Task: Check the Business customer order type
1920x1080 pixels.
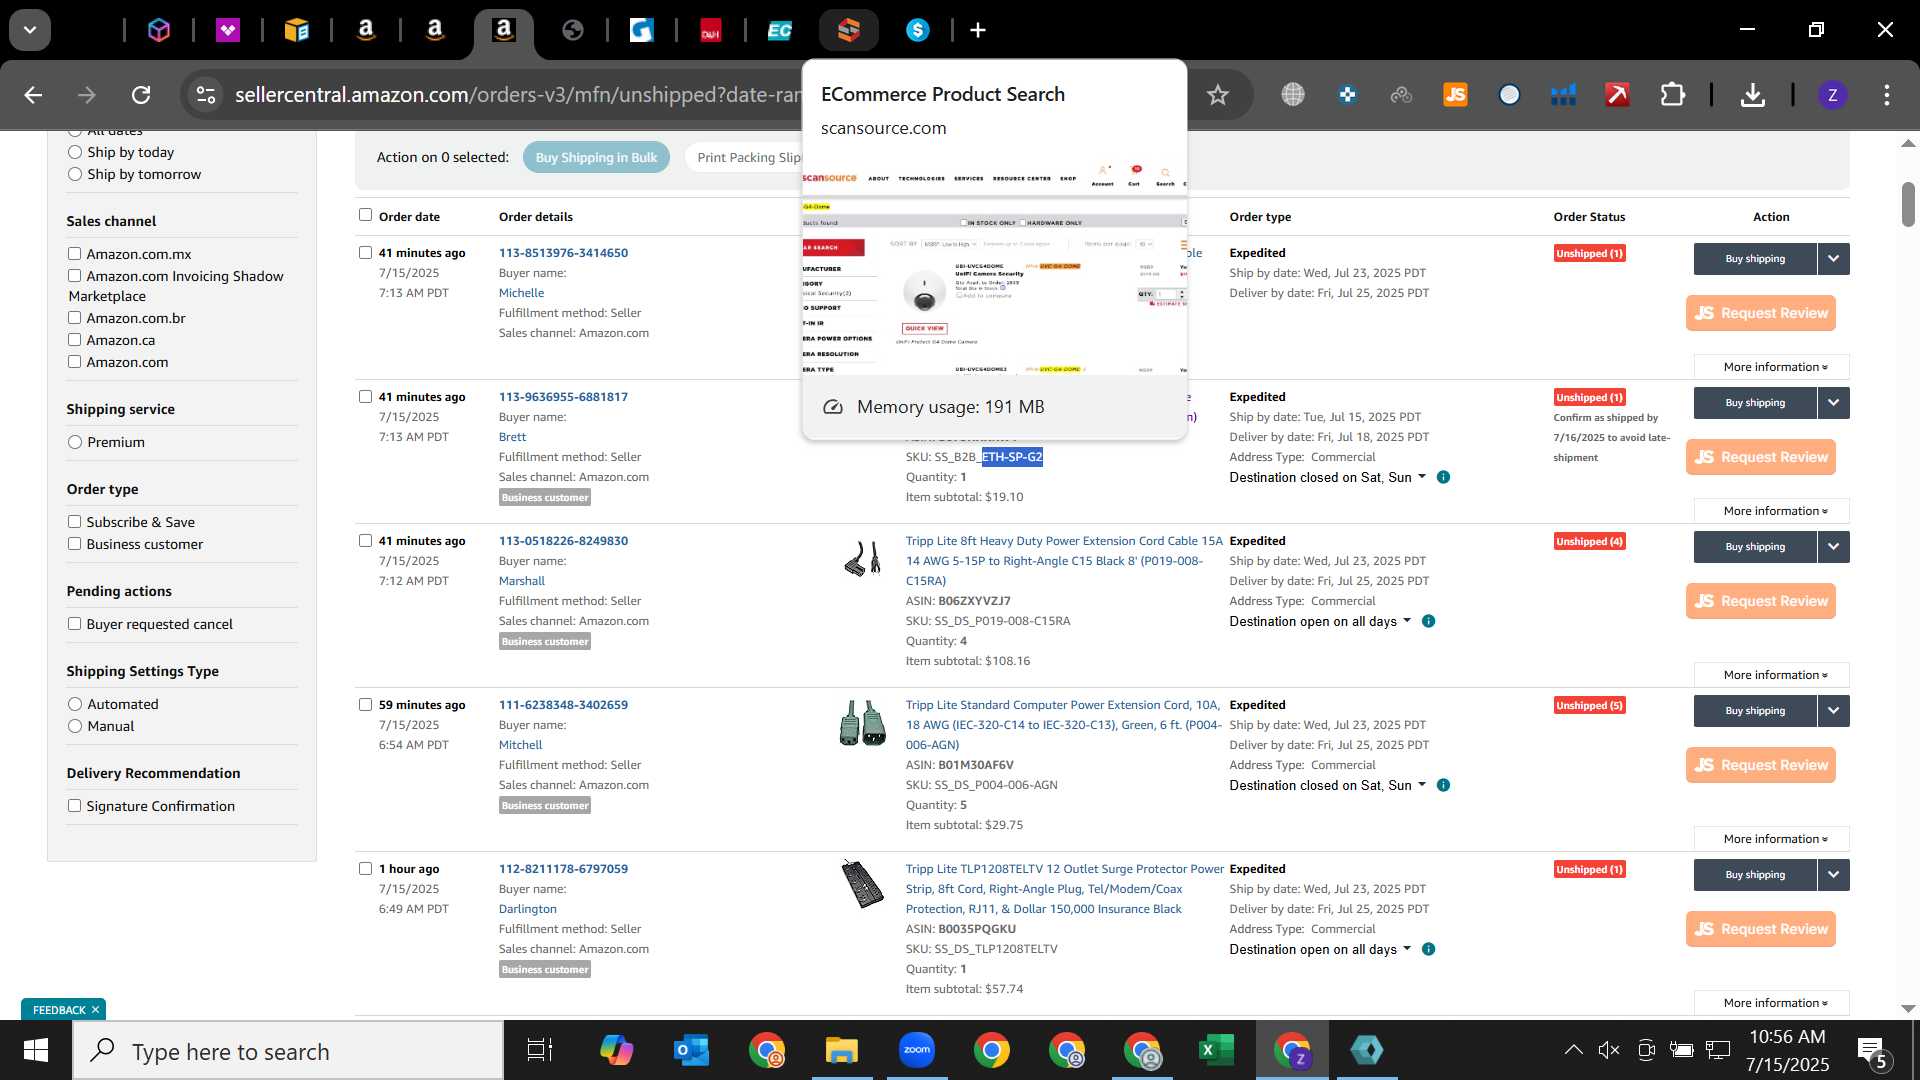Action: point(74,544)
